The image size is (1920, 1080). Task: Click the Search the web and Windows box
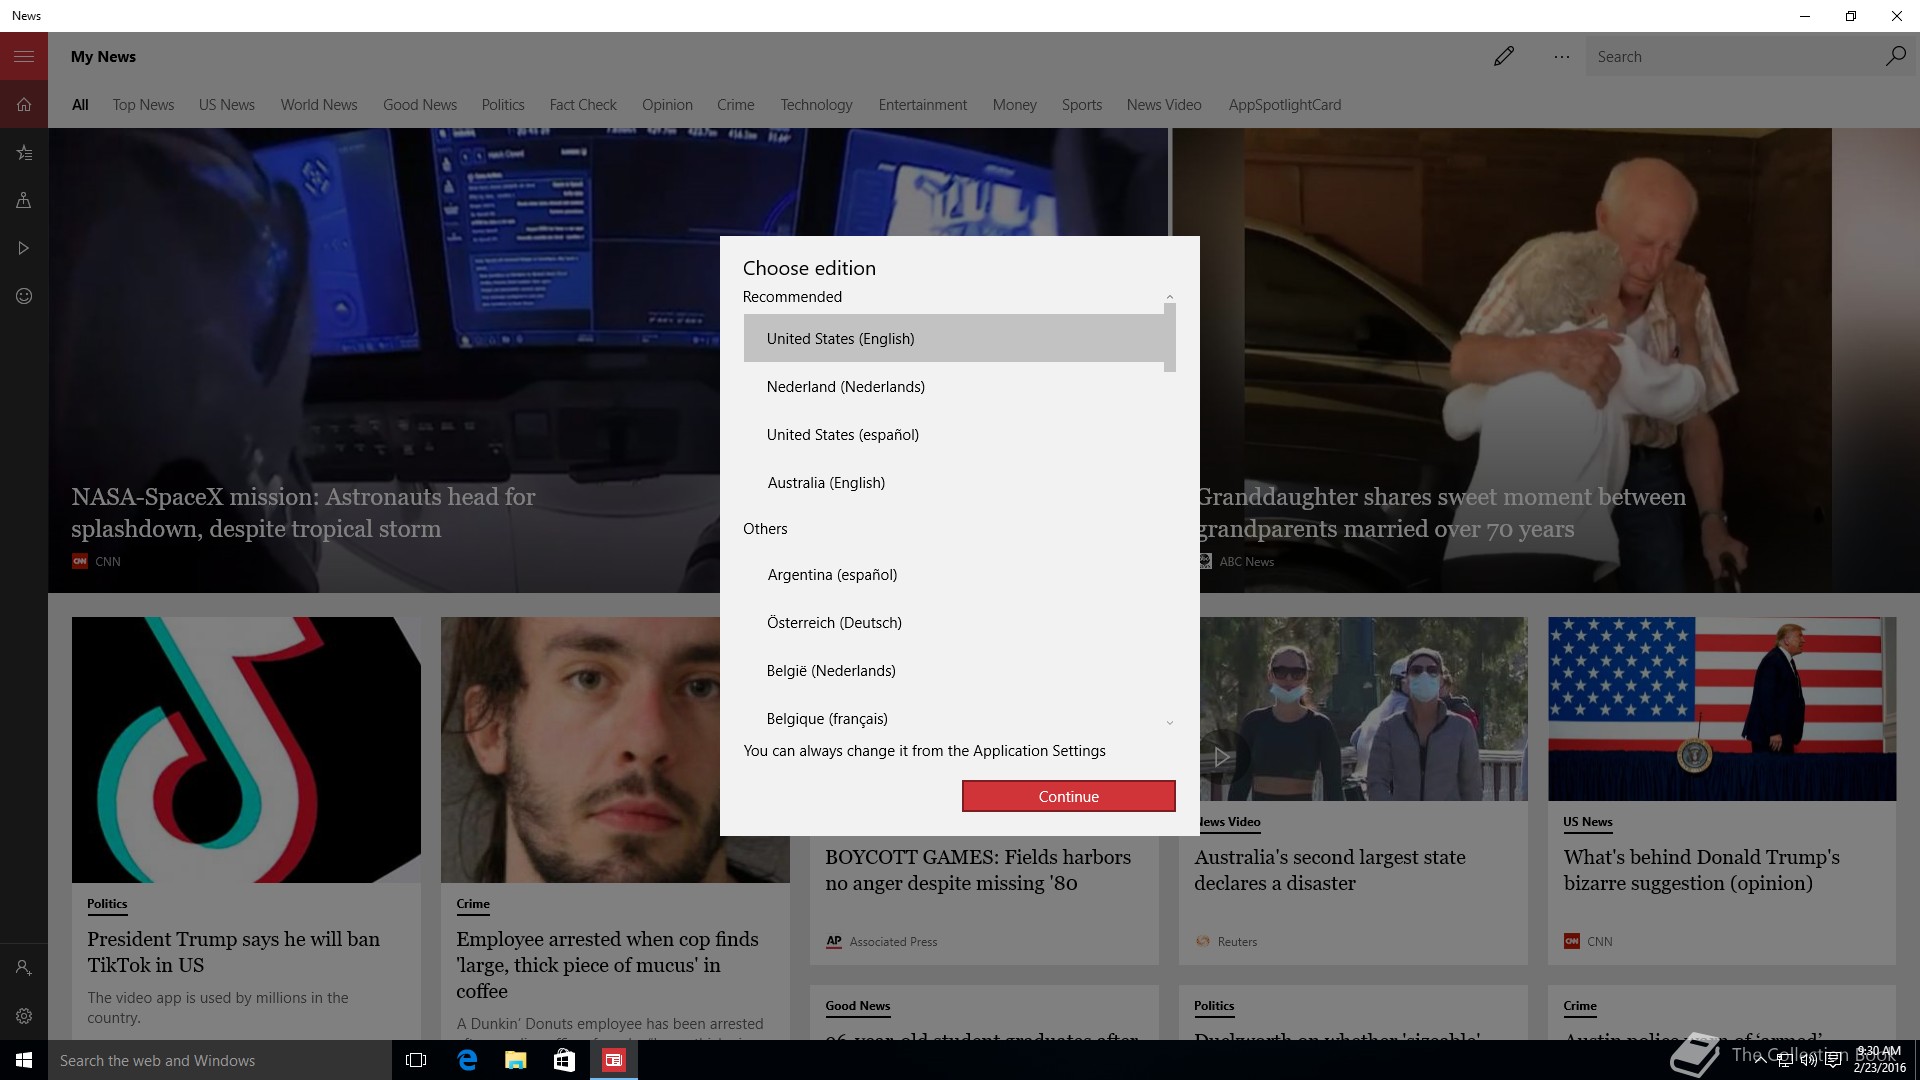(x=220, y=1060)
